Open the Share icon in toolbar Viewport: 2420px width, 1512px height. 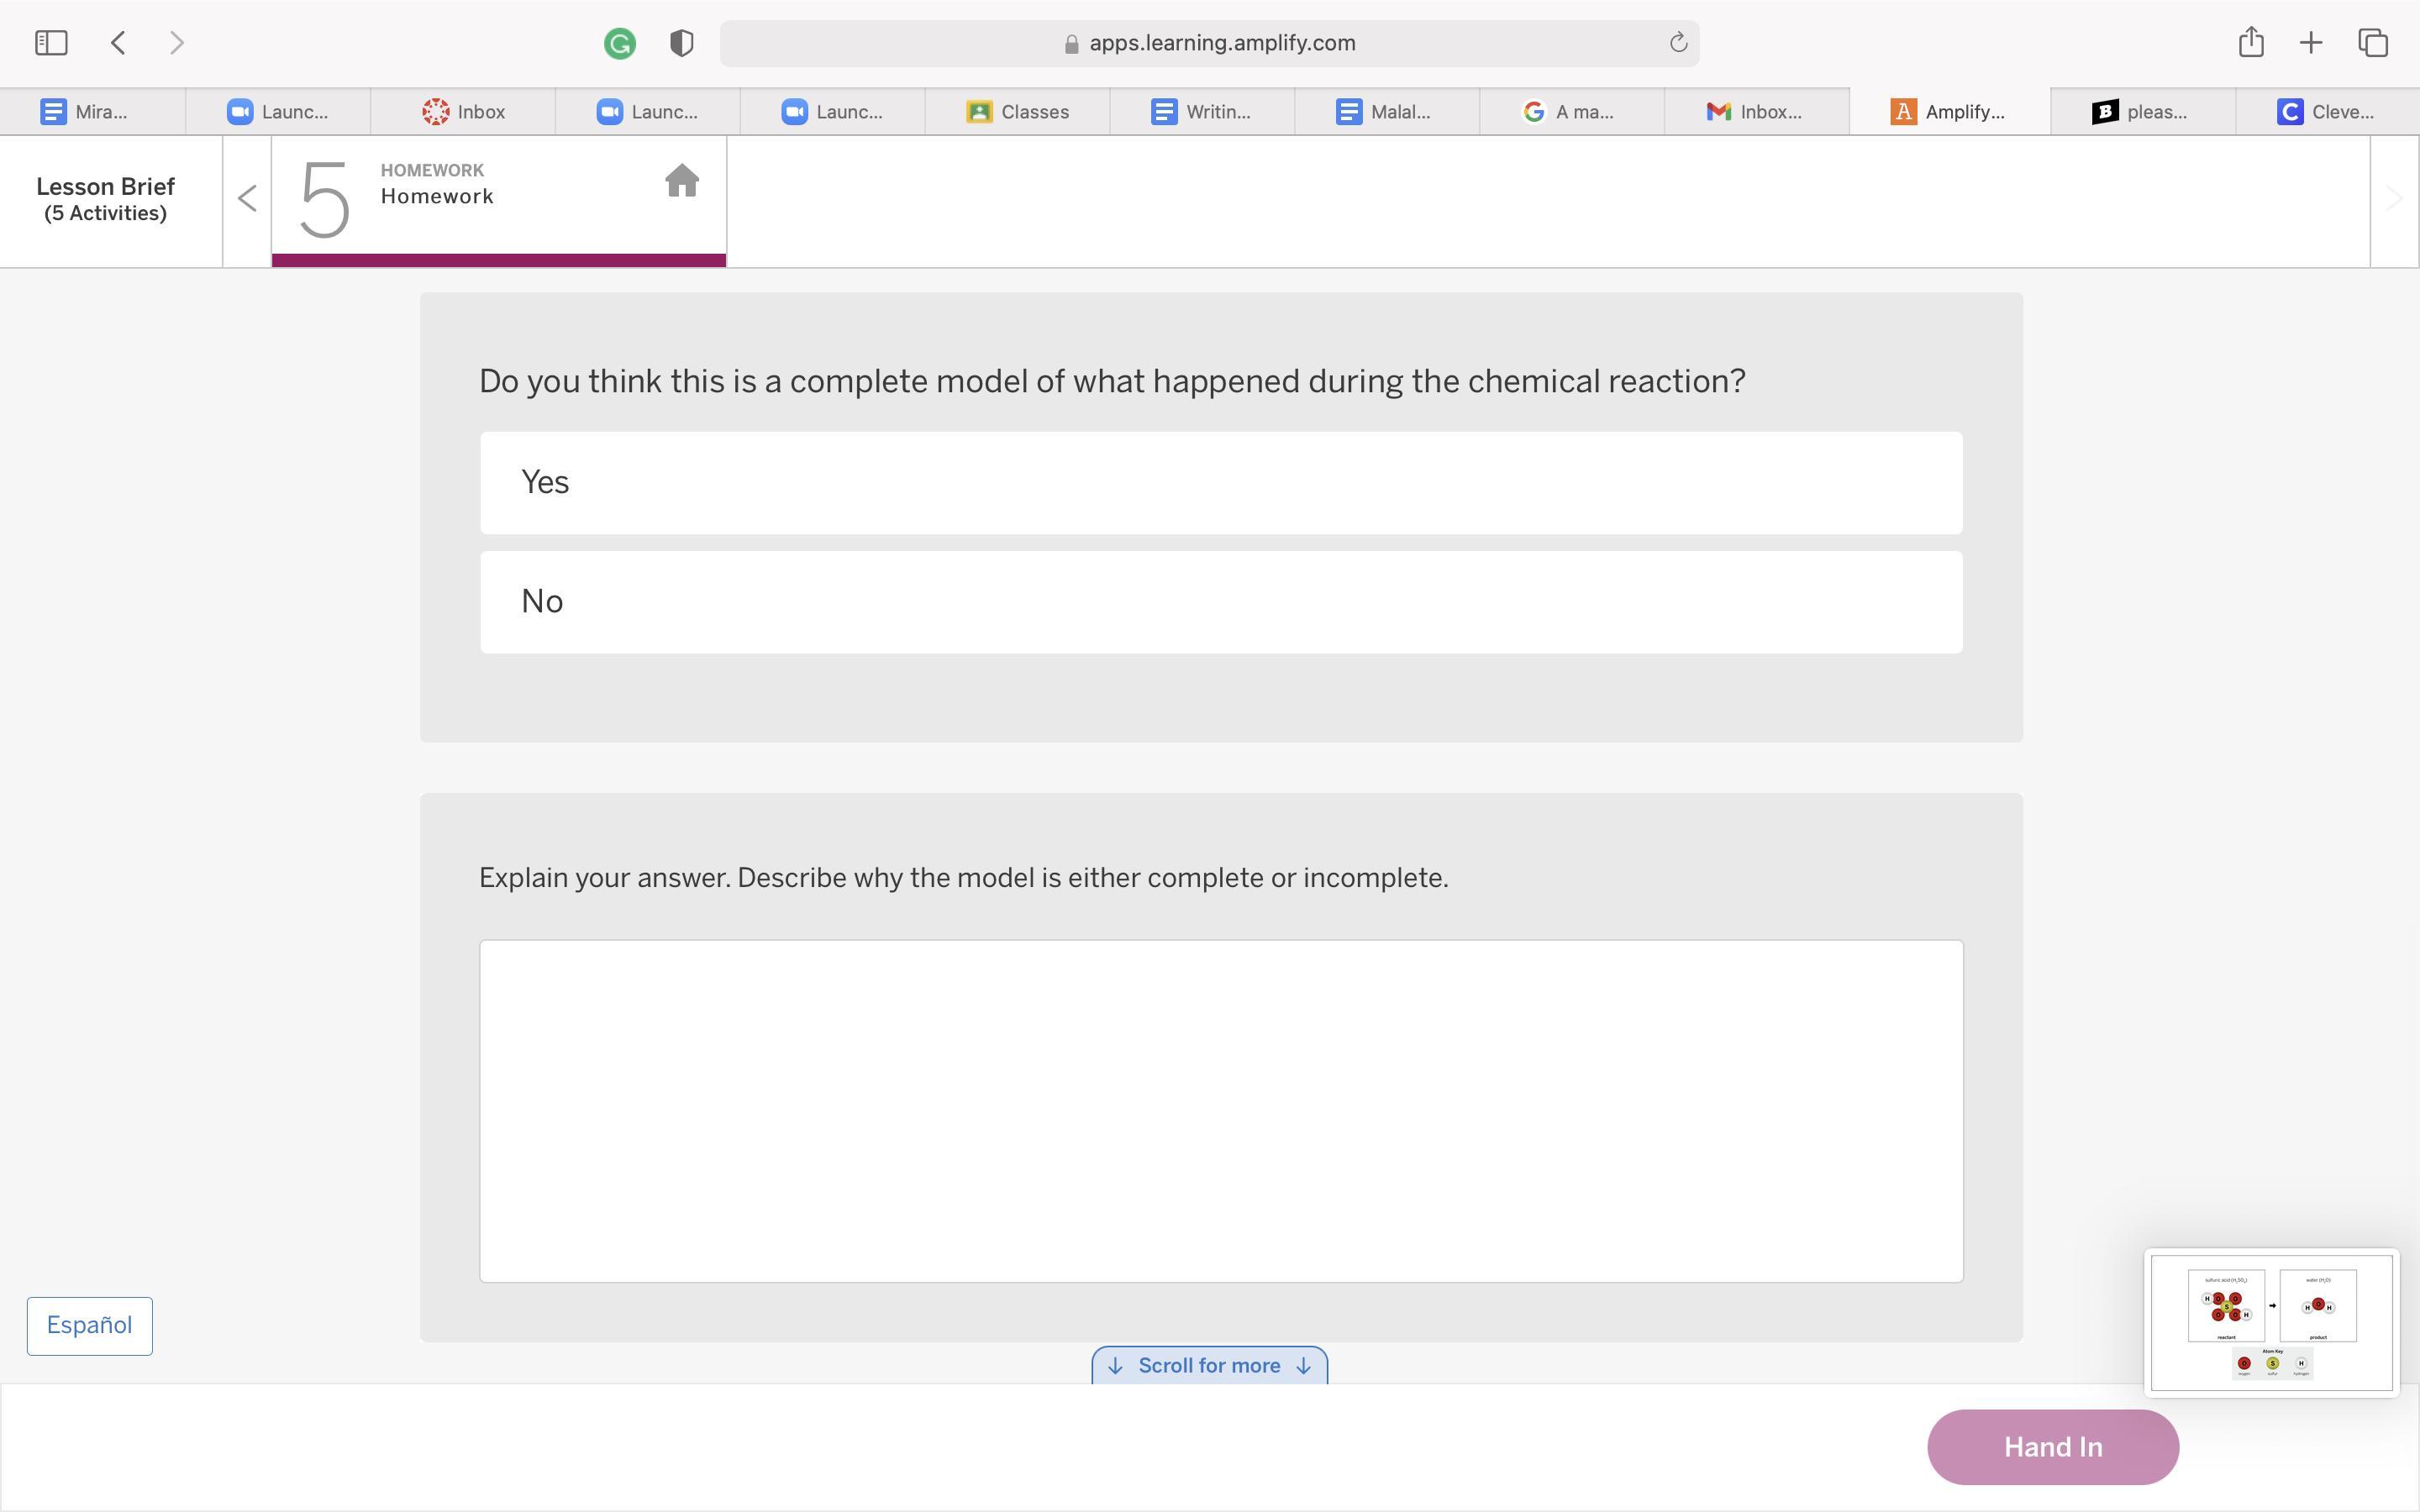2250,42
